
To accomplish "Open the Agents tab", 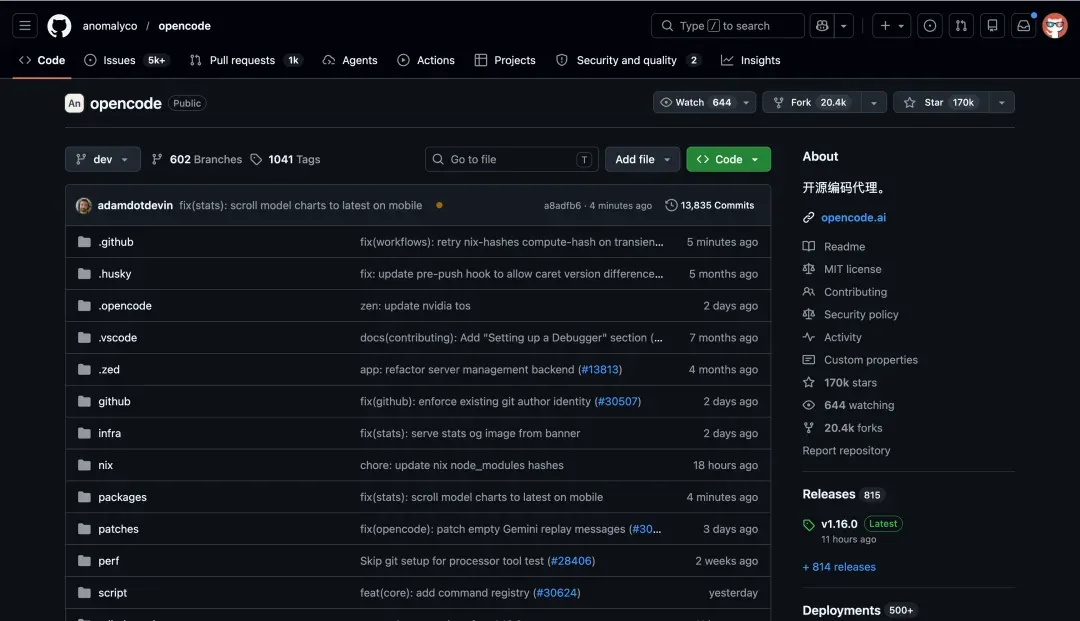I will tap(350, 61).
